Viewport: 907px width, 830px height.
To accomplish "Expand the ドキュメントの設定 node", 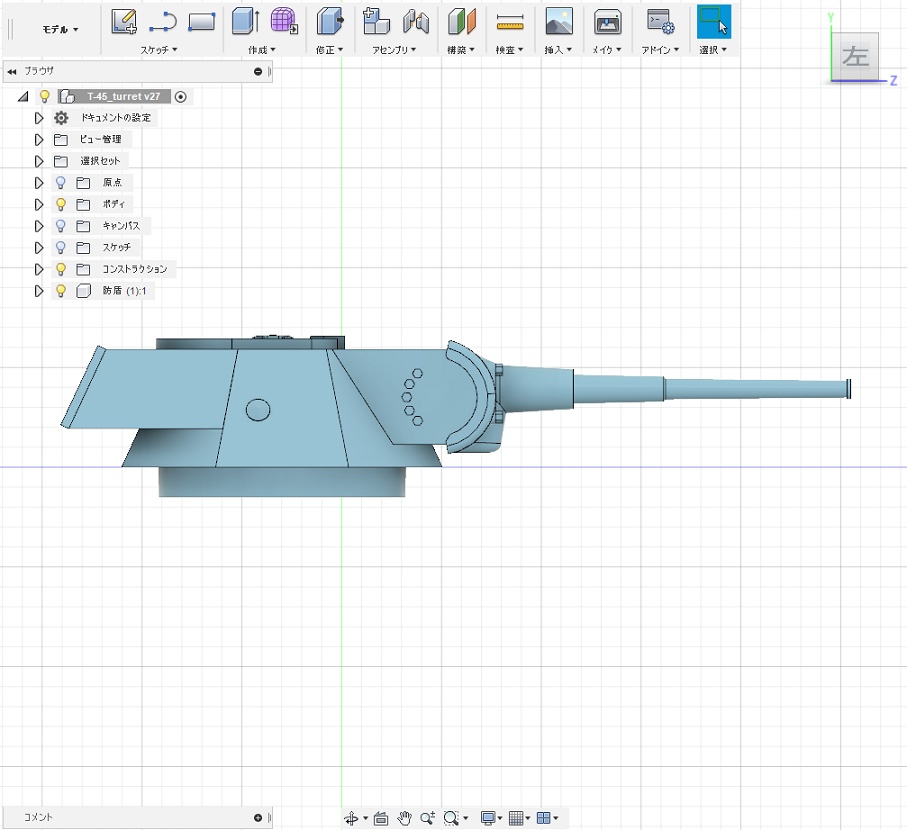I will tap(39, 118).
